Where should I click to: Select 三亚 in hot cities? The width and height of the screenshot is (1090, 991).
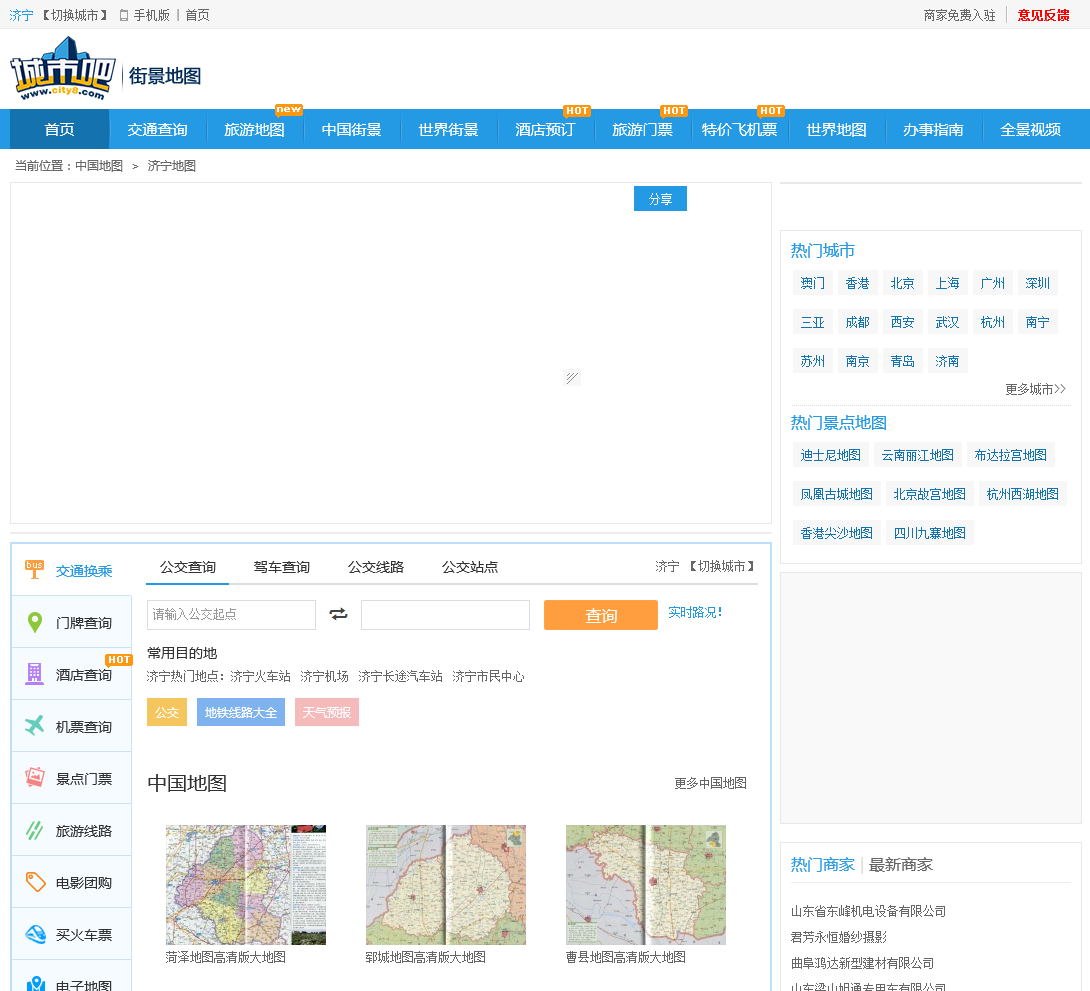(x=813, y=322)
